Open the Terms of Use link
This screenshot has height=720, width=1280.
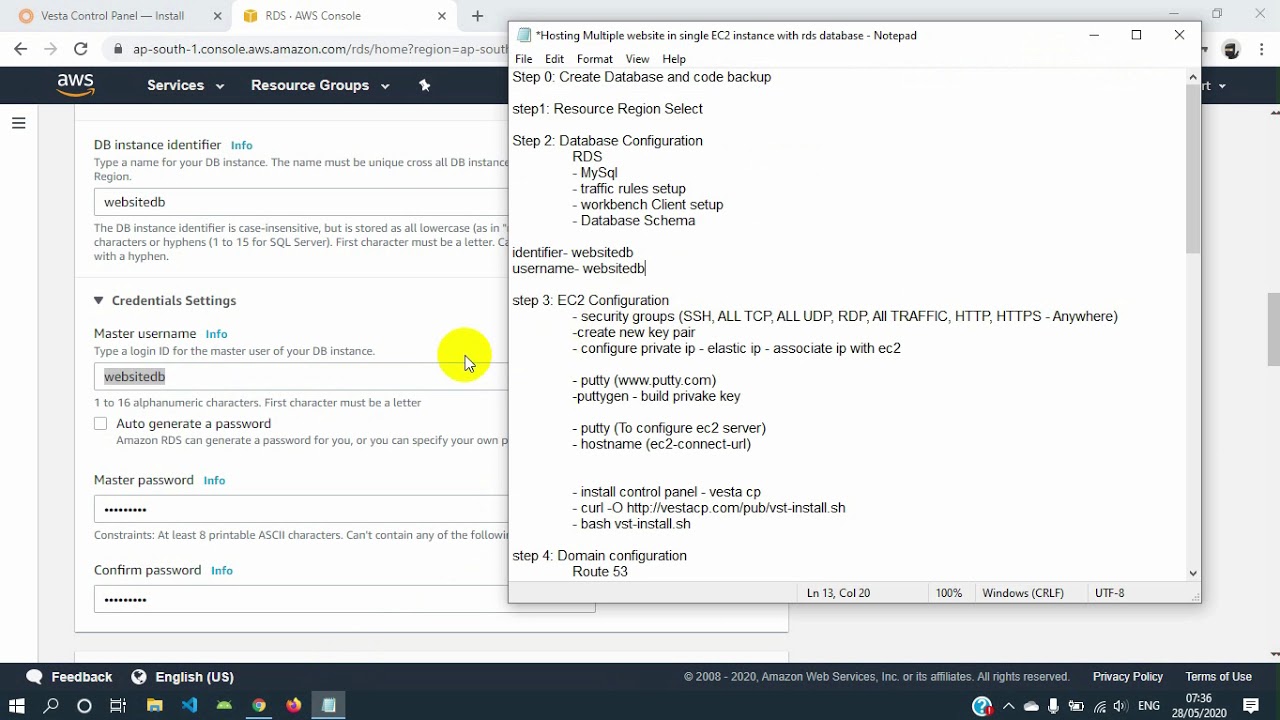click(x=1218, y=677)
